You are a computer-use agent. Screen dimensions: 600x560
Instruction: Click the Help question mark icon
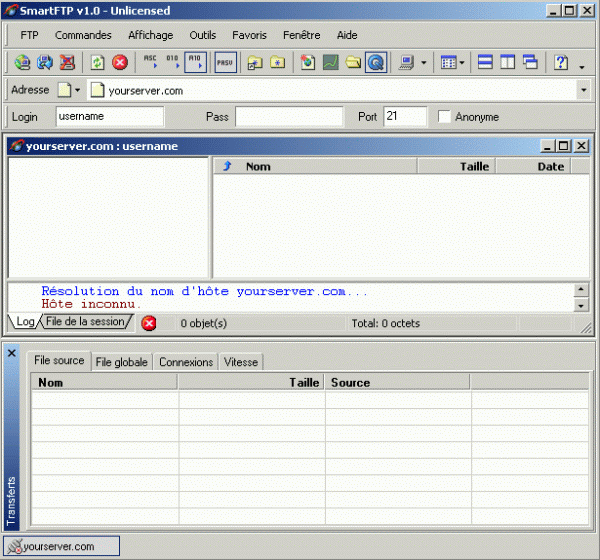[x=561, y=62]
